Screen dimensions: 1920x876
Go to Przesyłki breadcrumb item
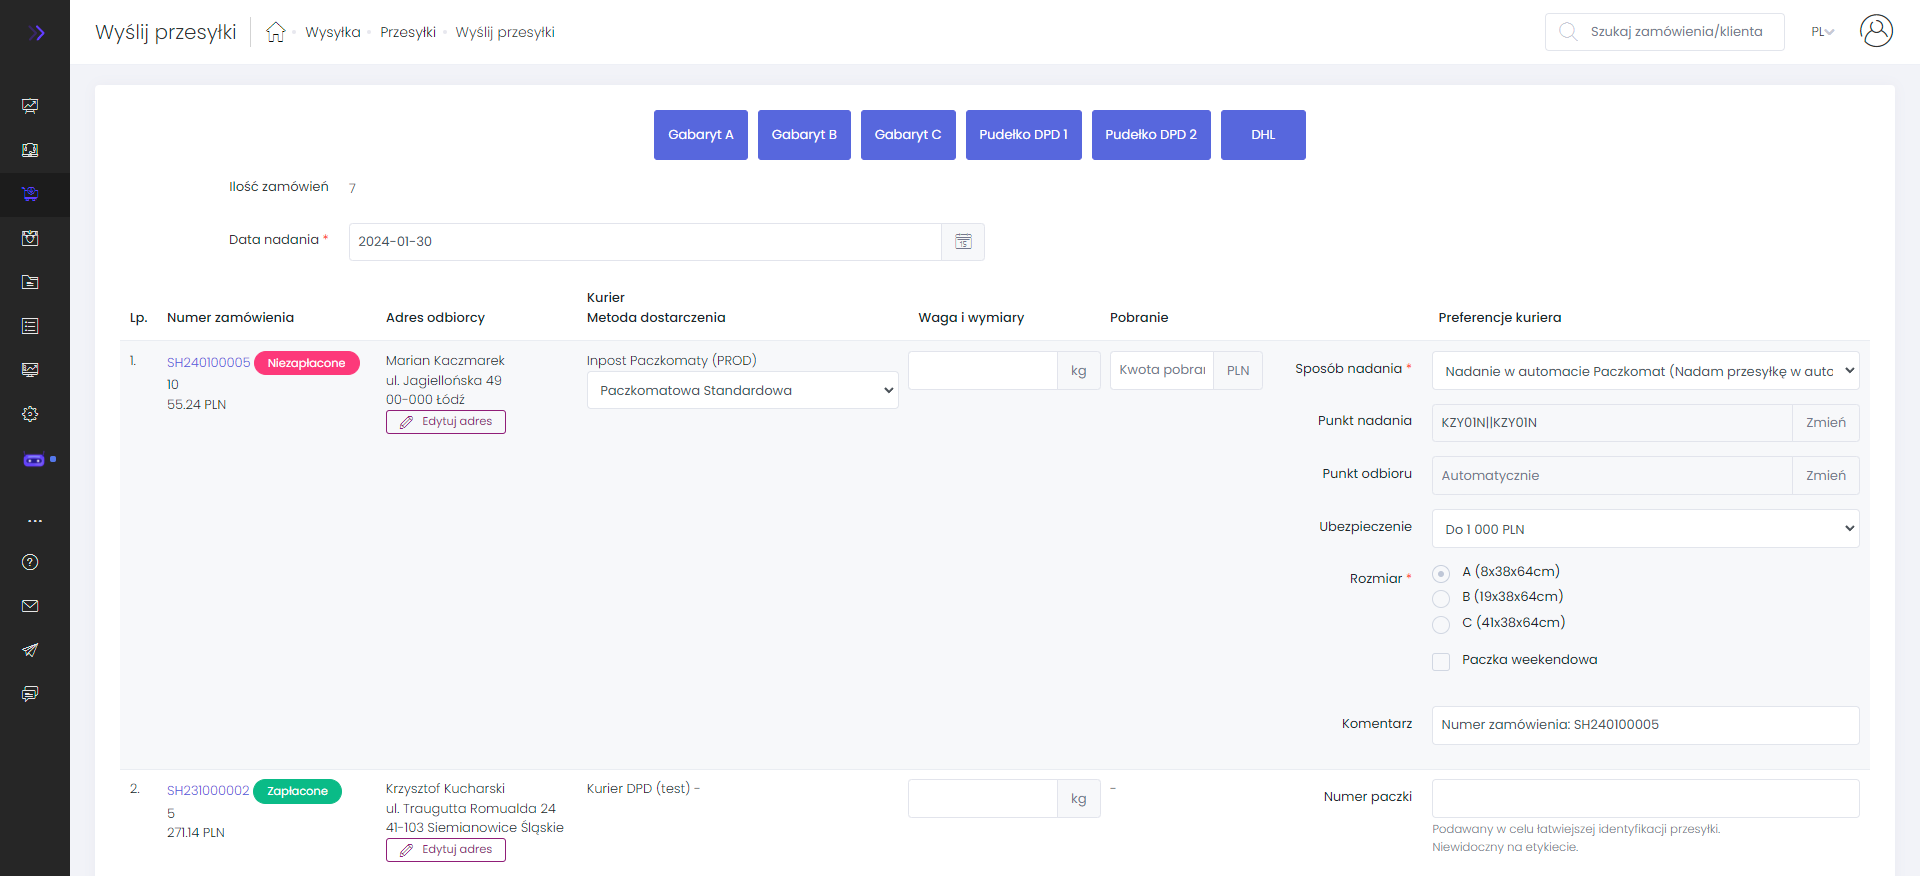408,32
